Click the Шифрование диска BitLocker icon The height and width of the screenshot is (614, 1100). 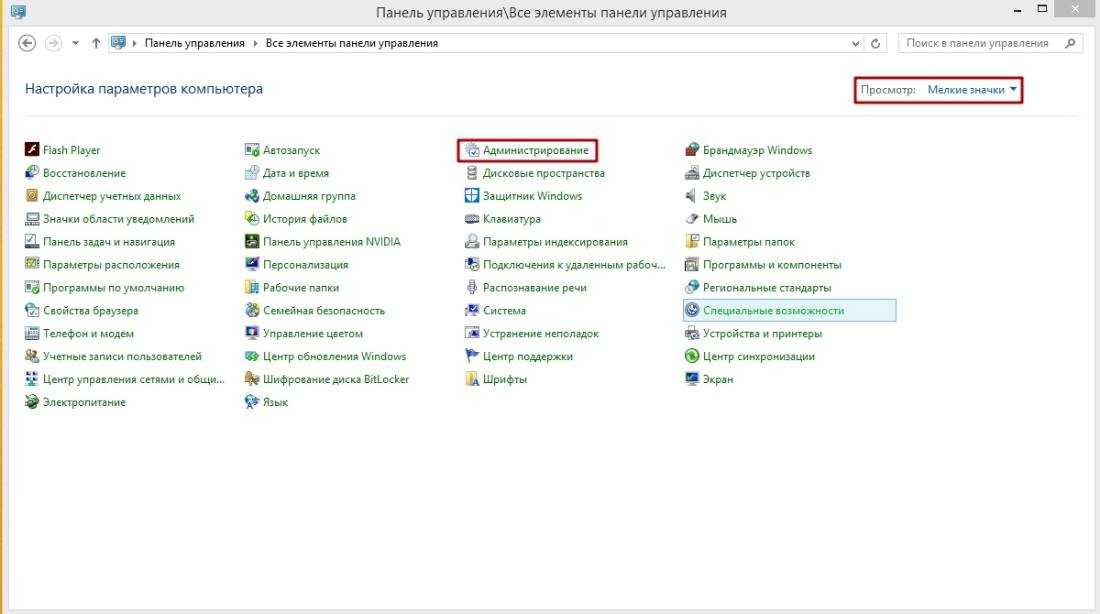[252, 379]
